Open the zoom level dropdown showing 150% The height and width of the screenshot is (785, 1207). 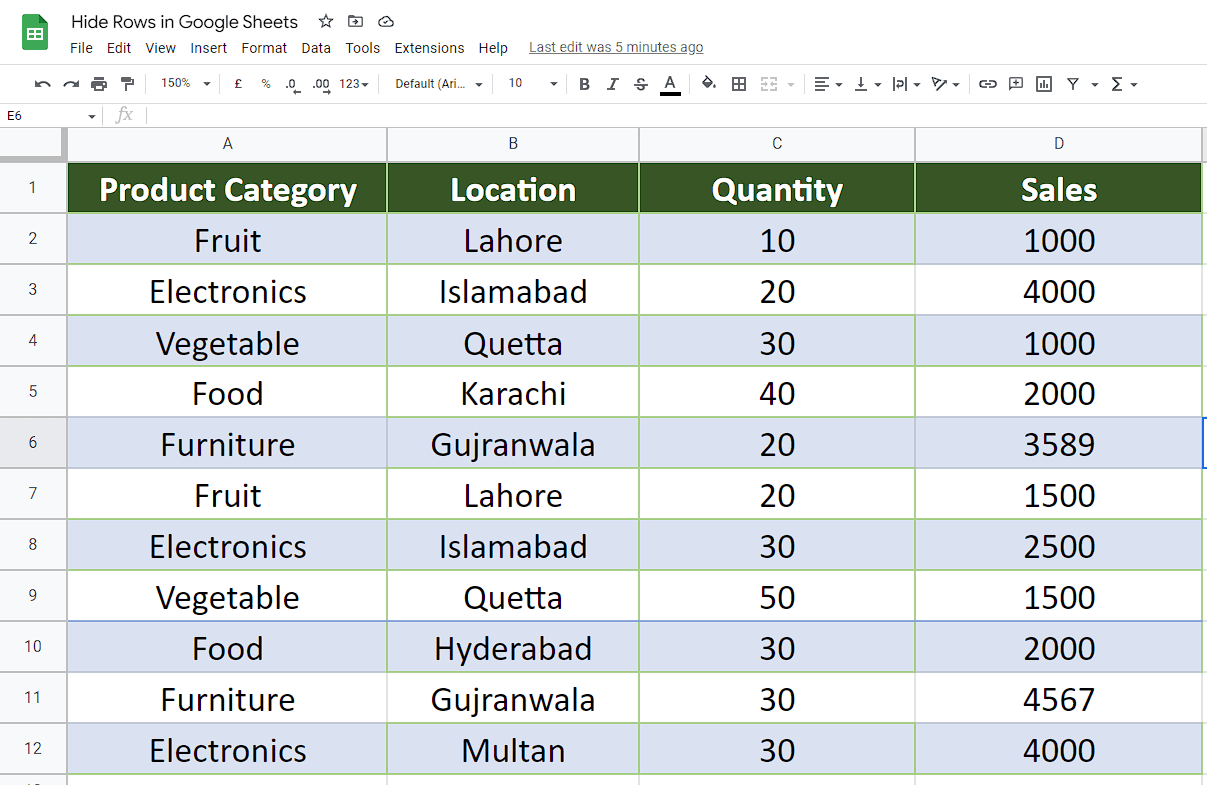[184, 84]
